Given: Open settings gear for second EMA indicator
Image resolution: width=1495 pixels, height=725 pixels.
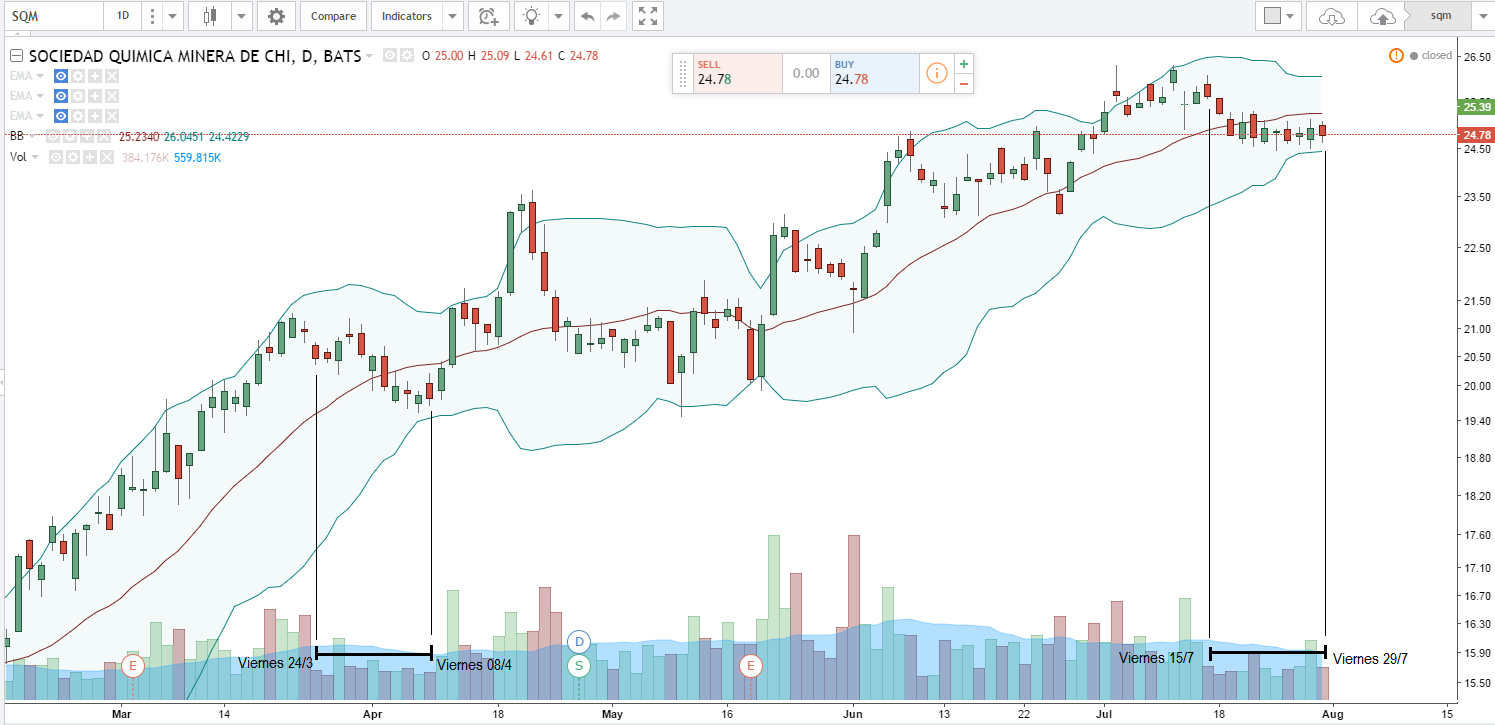Looking at the screenshot, I should (77, 96).
